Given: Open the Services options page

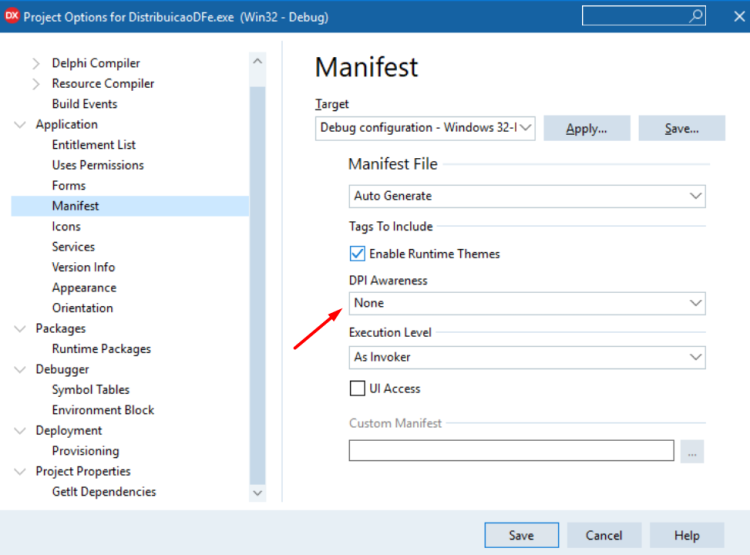Looking at the screenshot, I should point(73,247).
